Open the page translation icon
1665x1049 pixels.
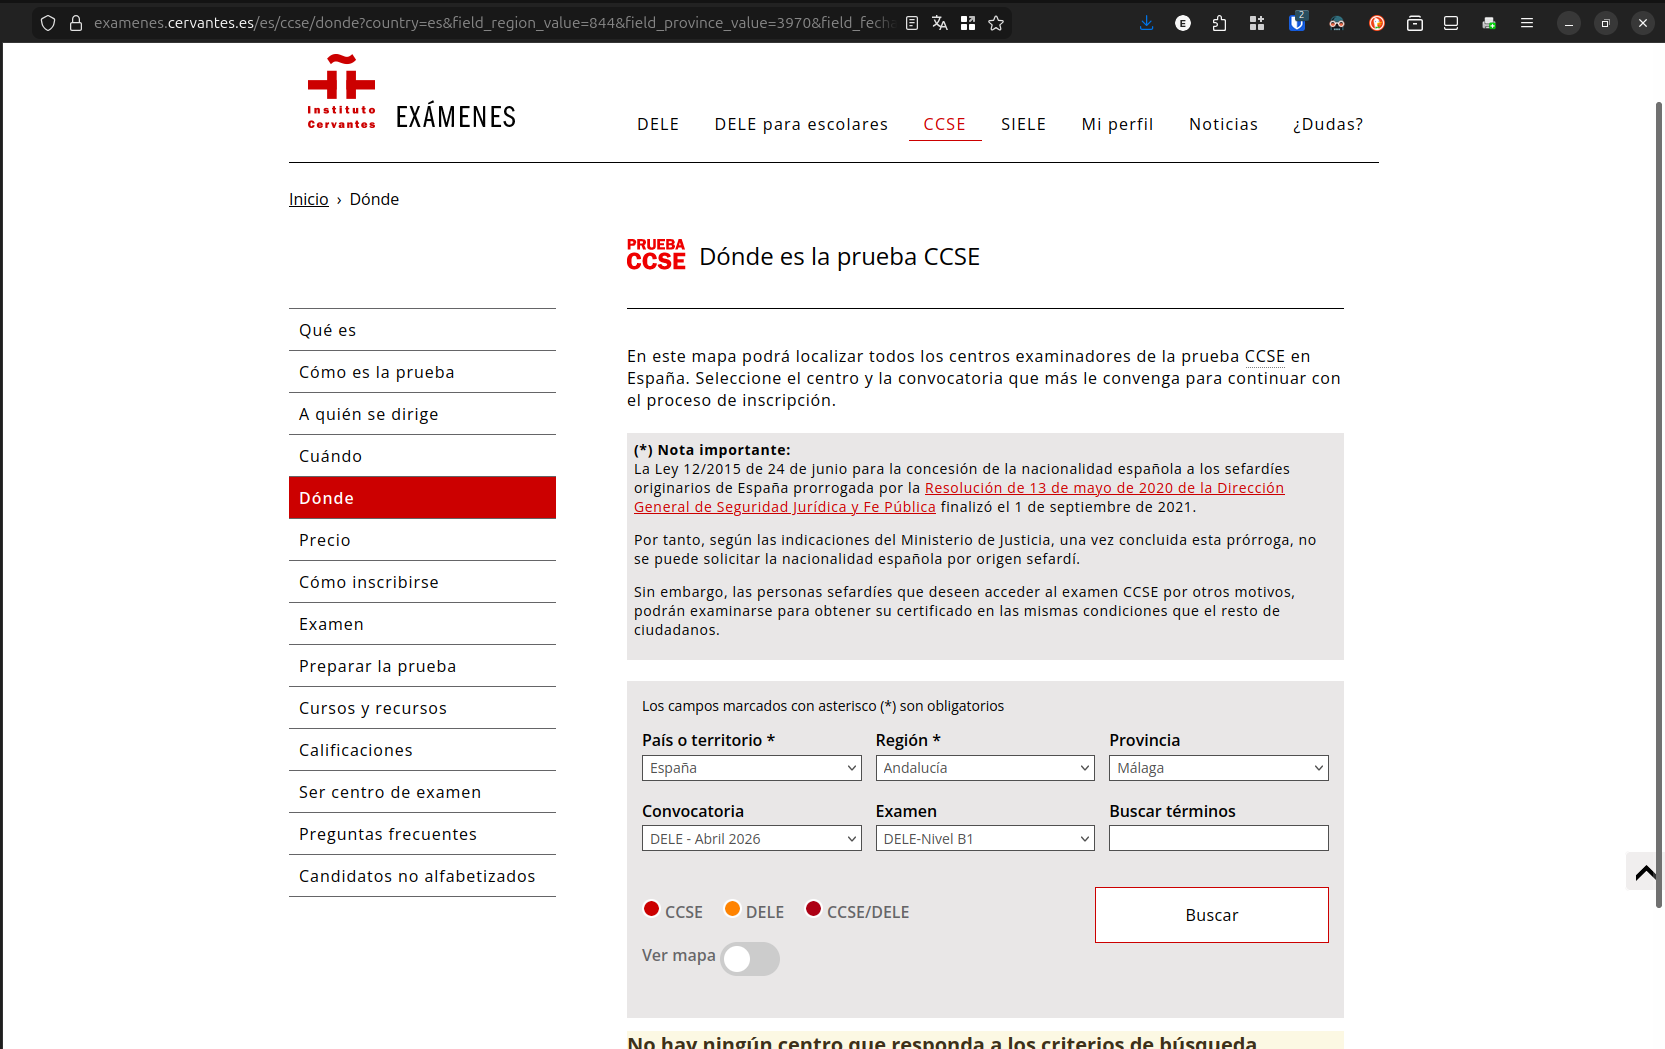(940, 23)
